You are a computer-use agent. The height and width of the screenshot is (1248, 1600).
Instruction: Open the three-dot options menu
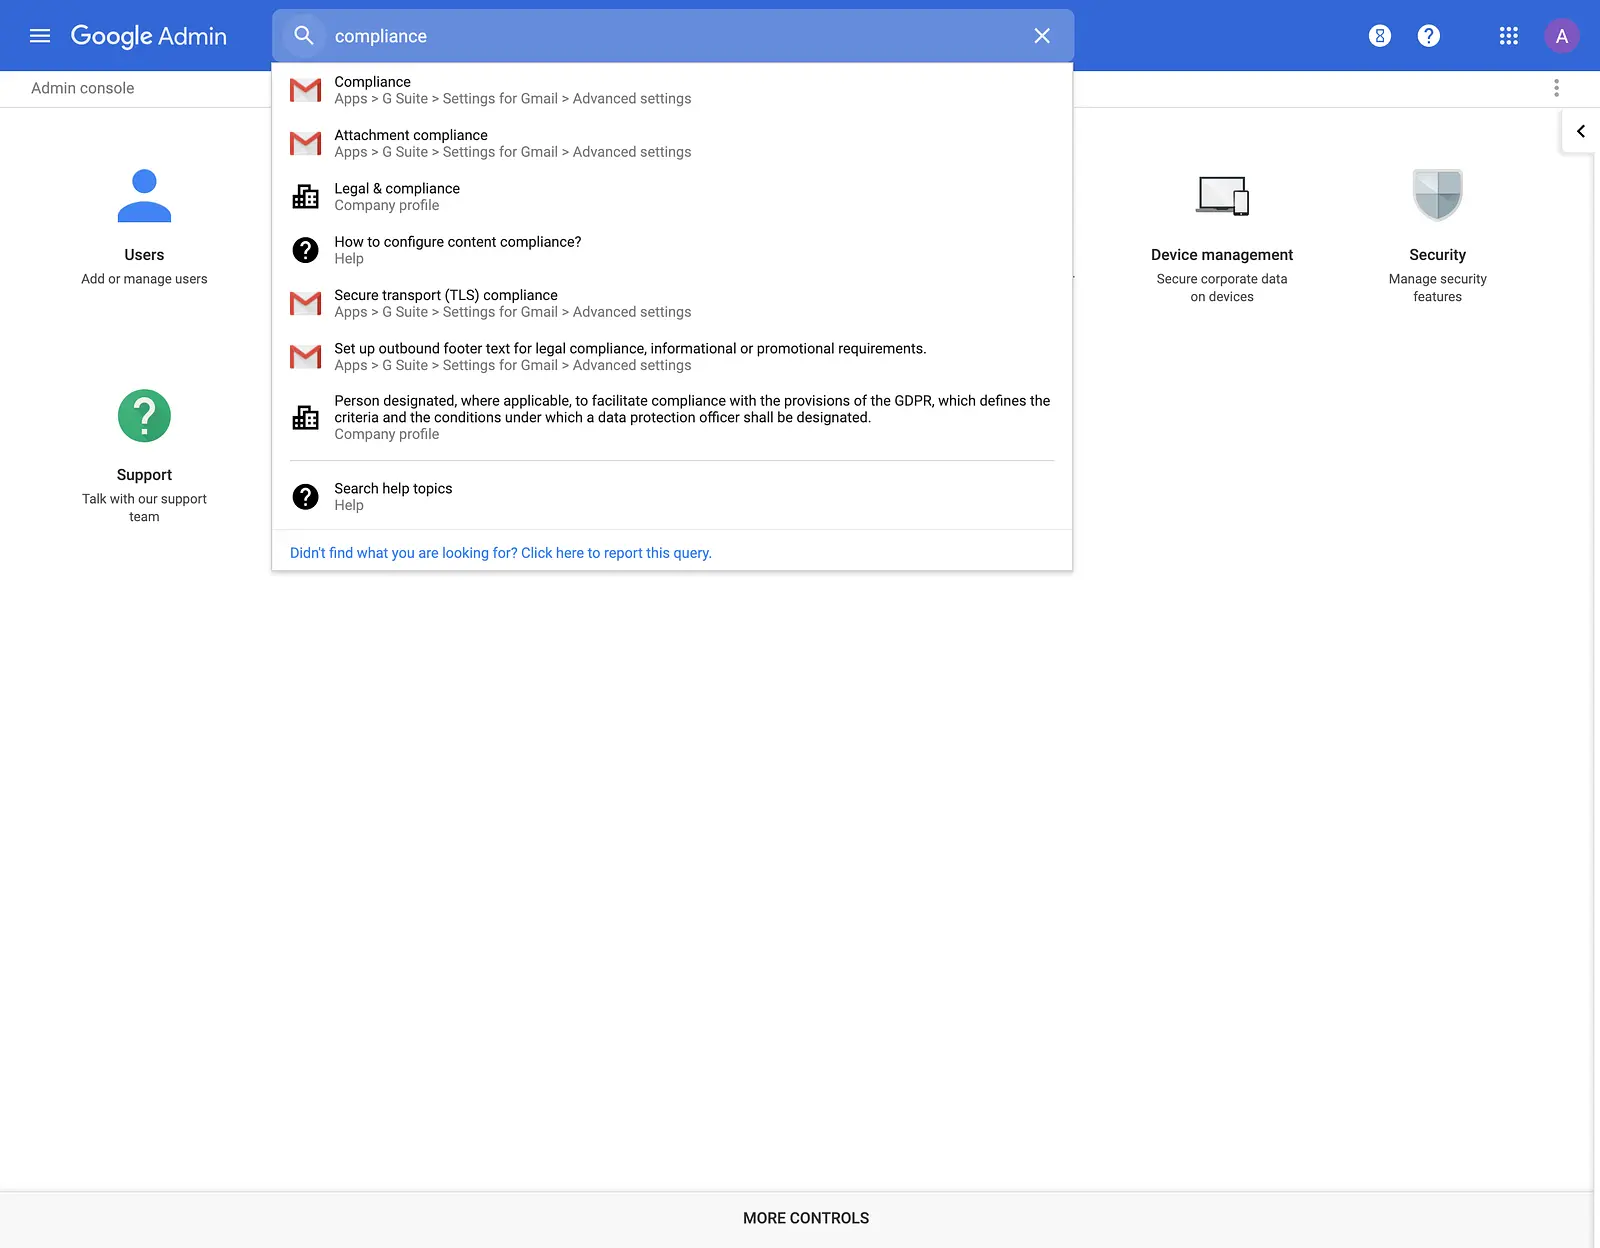point(1556,88)
